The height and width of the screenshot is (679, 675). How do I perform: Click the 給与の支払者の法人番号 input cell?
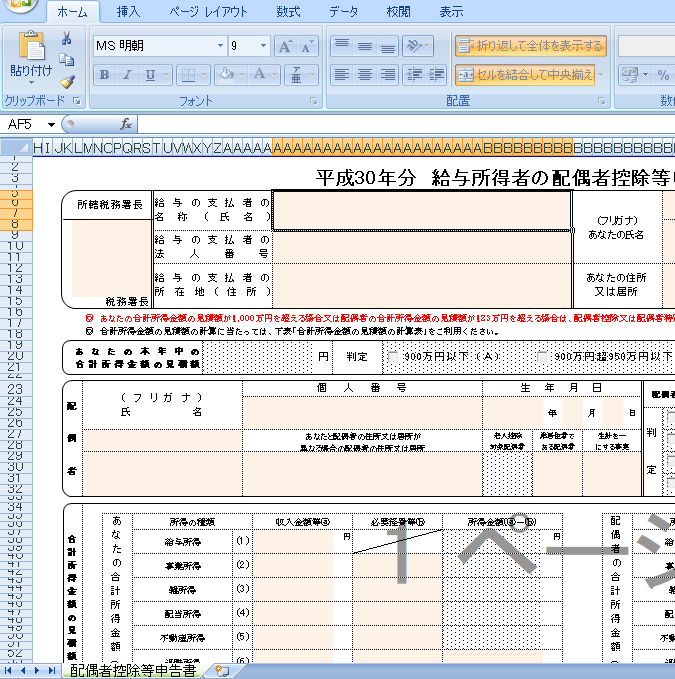click(422, 247)
